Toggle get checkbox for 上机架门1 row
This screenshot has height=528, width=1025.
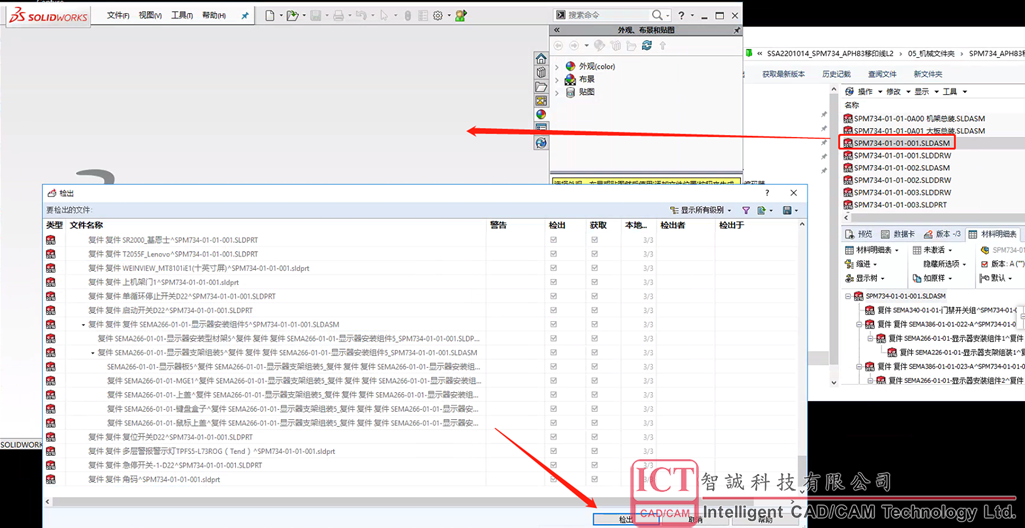tap(594, 282)
